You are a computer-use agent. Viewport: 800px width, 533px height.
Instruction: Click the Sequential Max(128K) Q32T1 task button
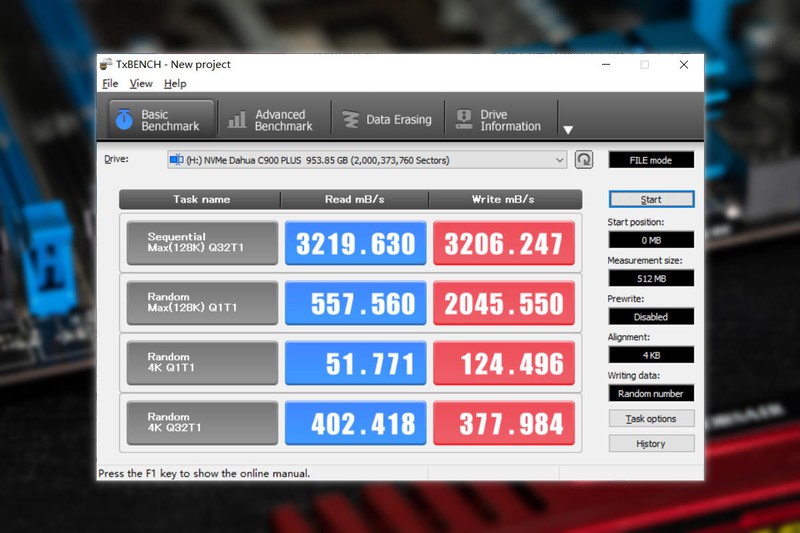(202, 243)
